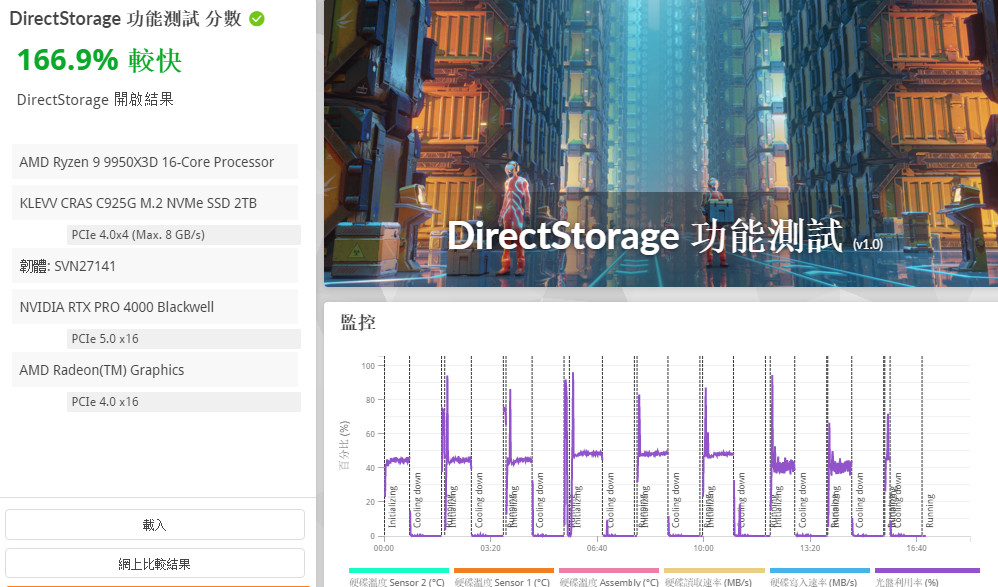Click the 10:00 mark on the chart timeline

(x=703, y=548)
